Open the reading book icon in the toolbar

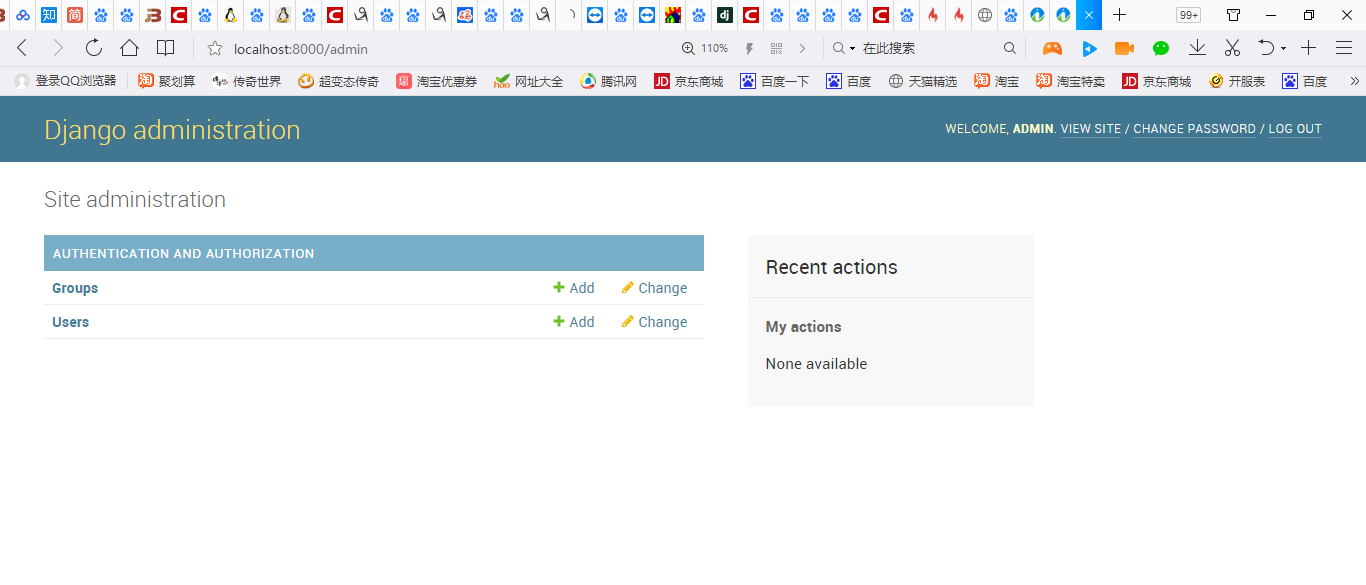click(x=166, y=48)
